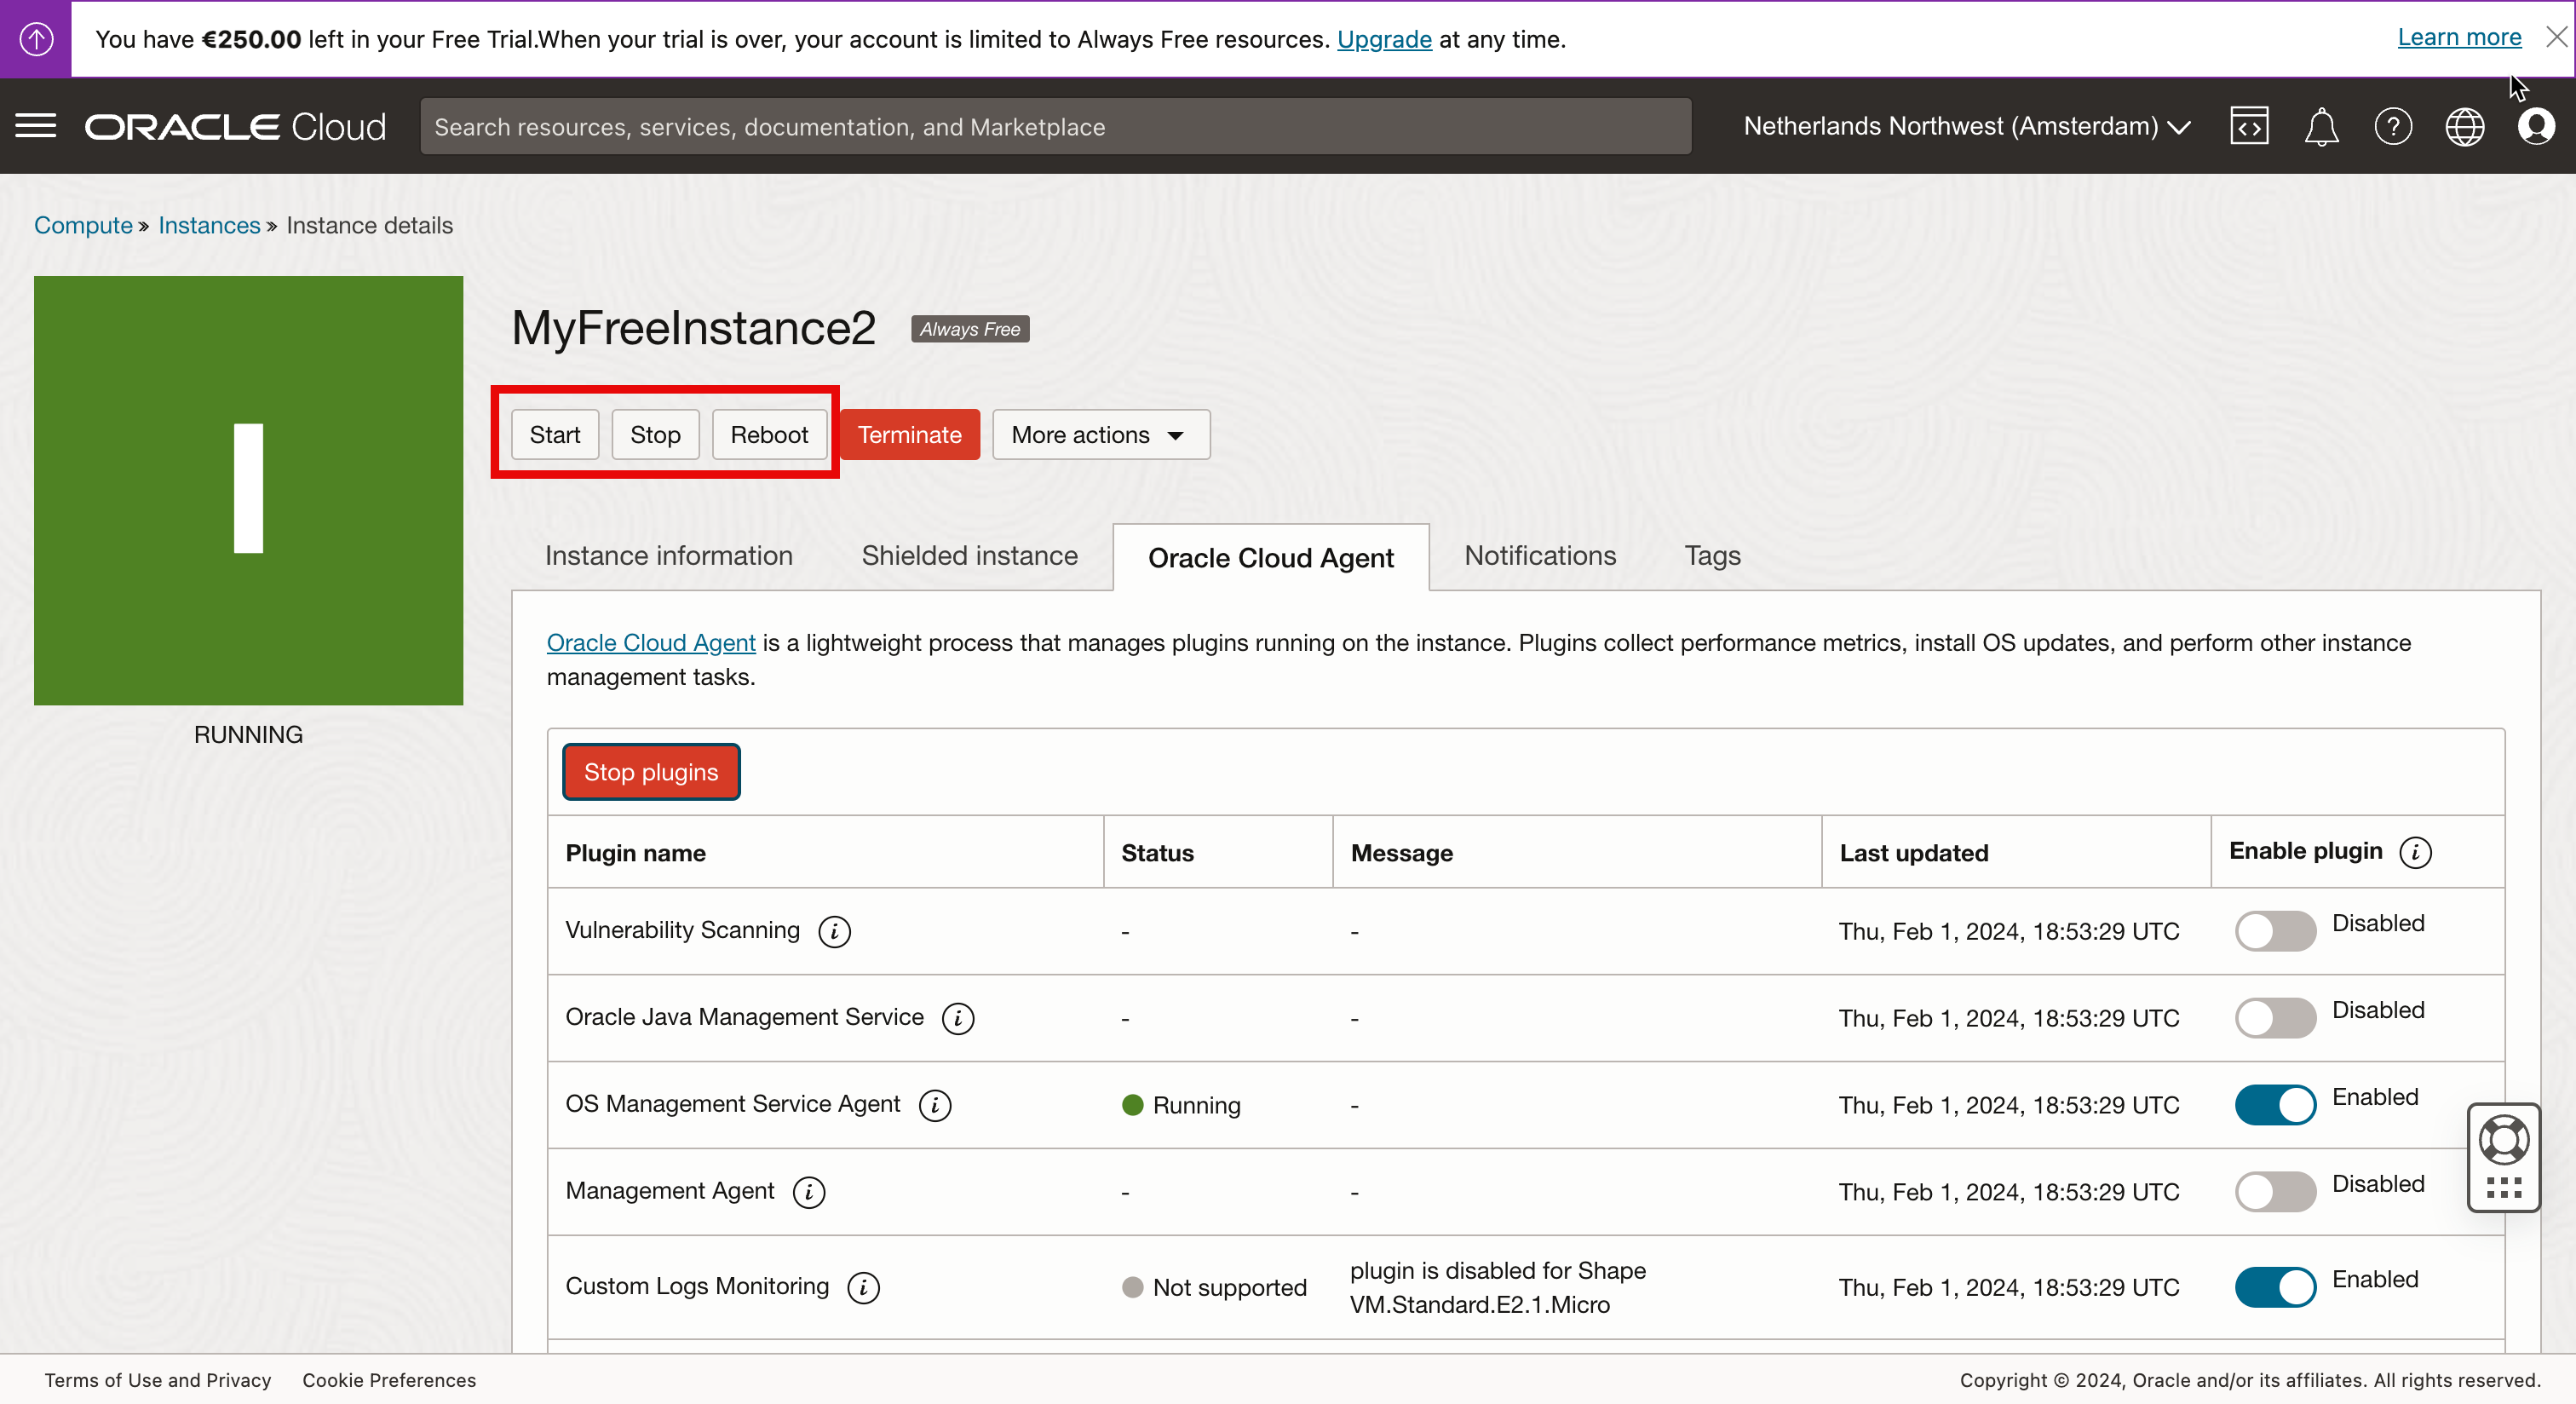Switch to the Shielded instance tab

pos(969,556)
